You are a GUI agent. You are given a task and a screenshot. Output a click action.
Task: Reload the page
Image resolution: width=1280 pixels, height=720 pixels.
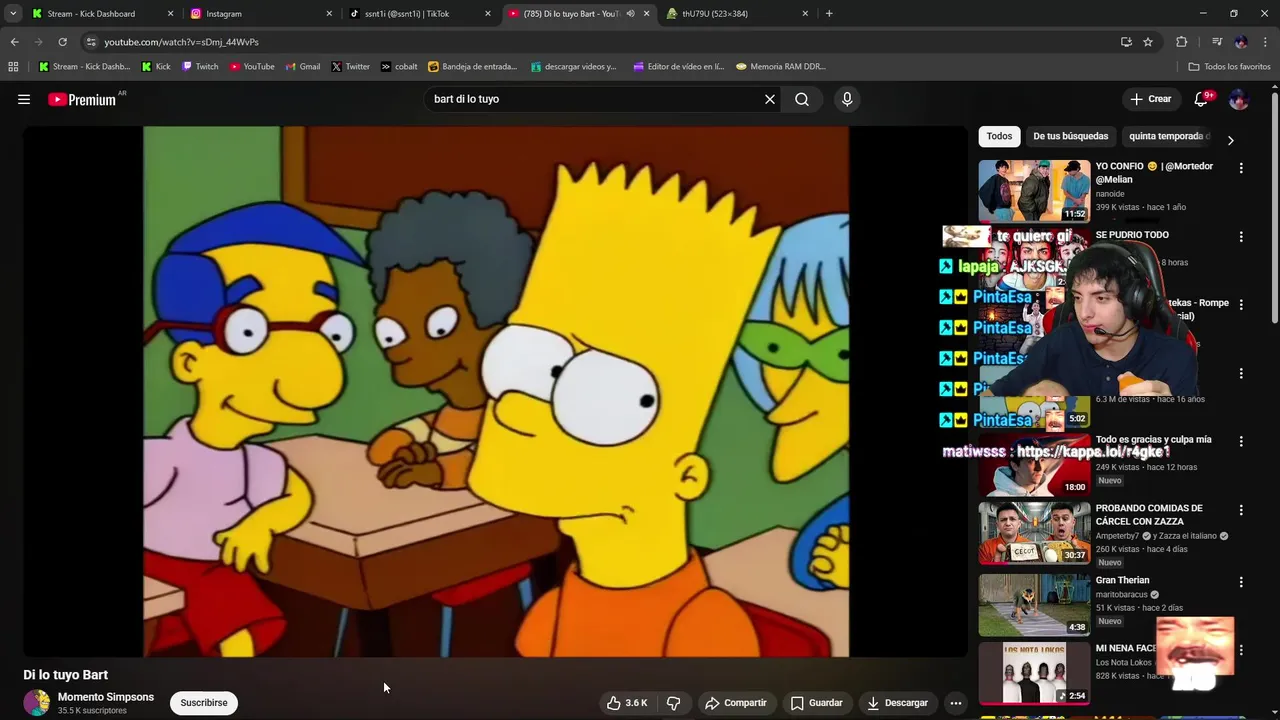coord(62,42)
